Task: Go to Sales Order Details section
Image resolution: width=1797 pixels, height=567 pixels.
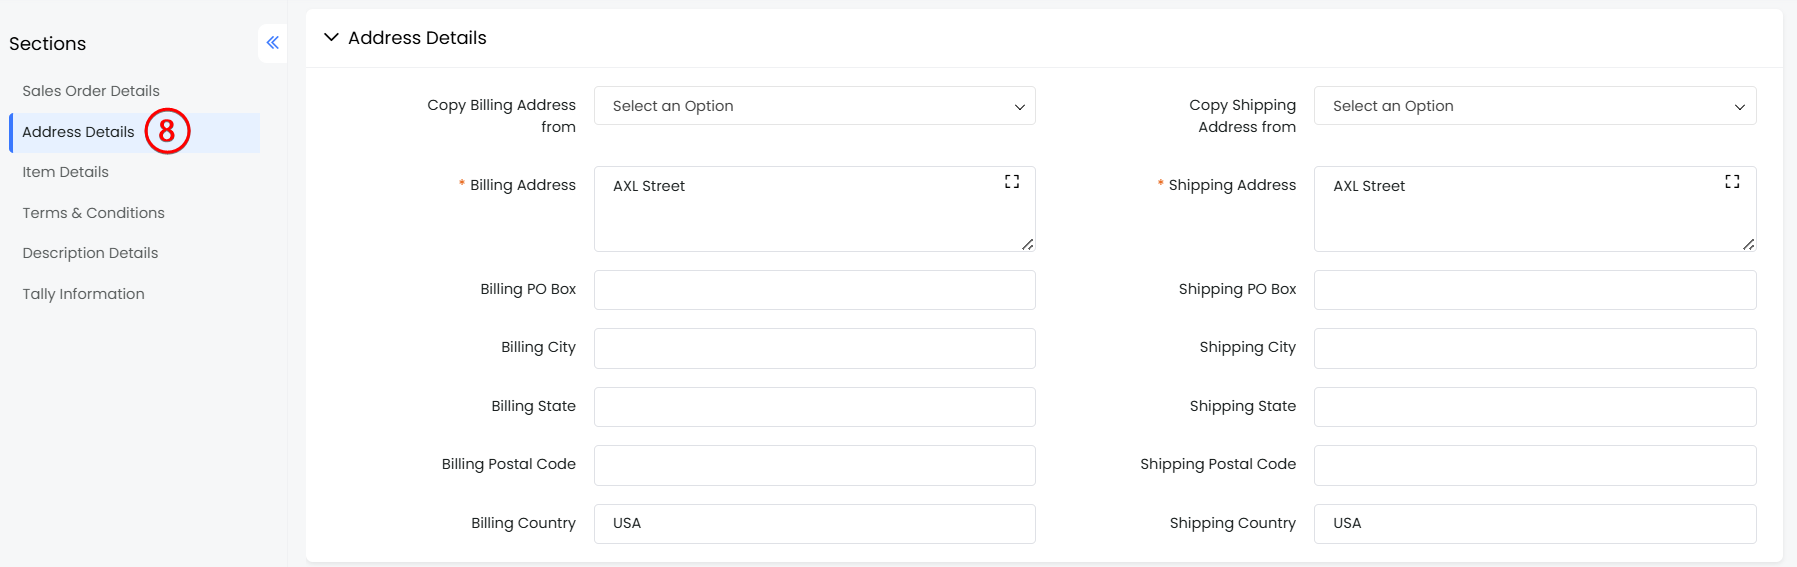Action: 91,91
